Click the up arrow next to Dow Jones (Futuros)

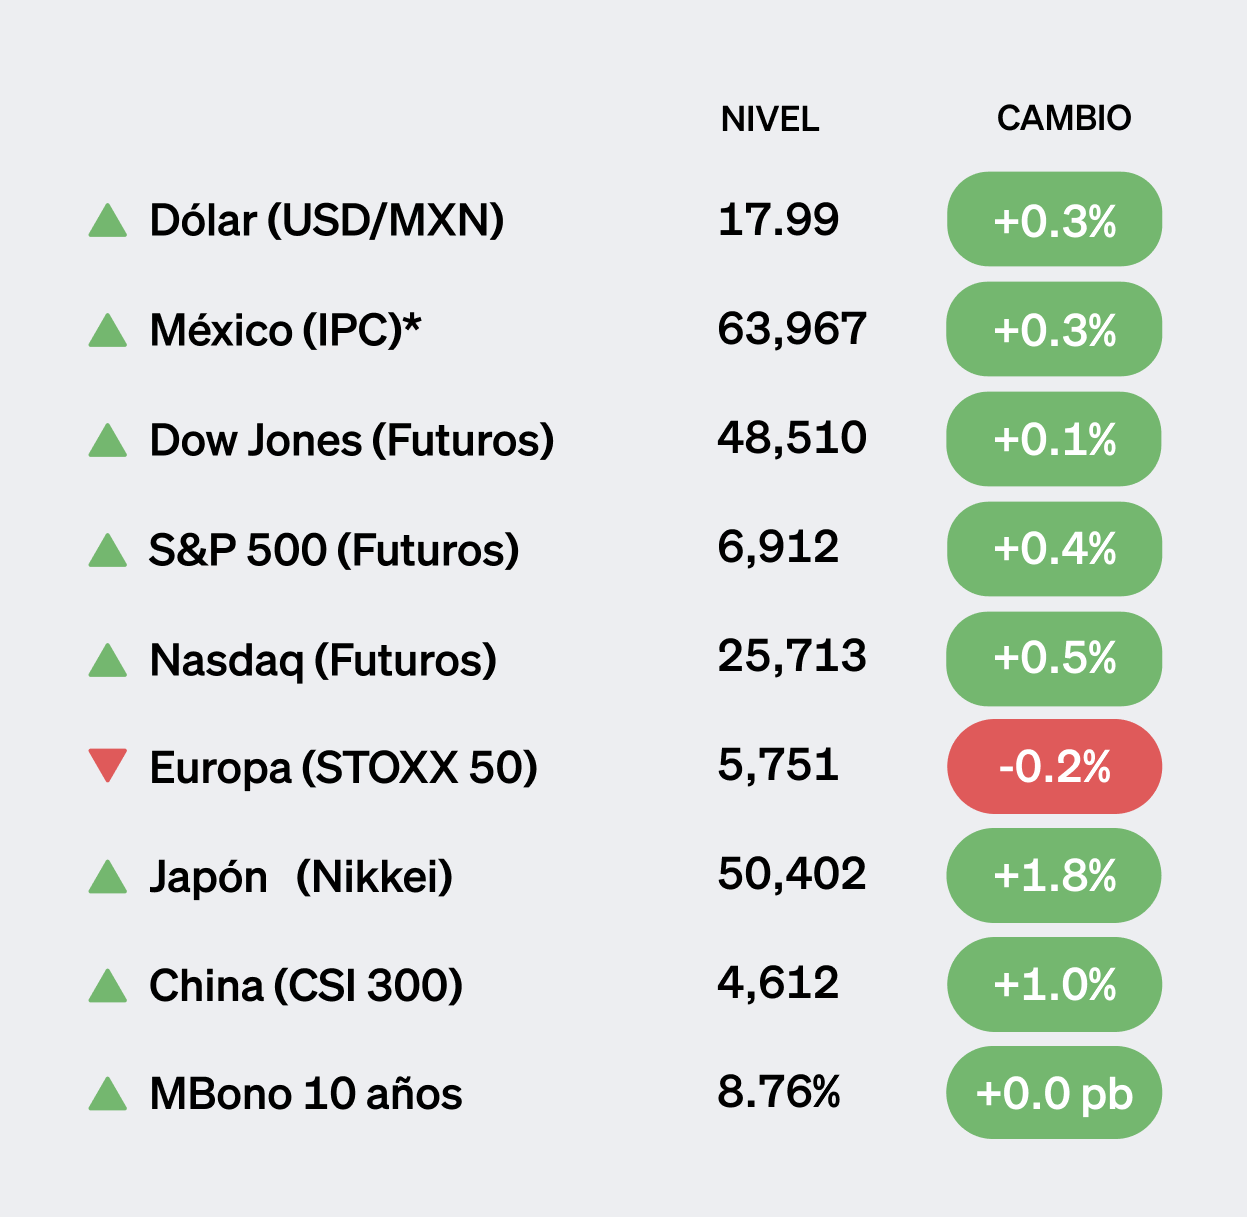[108, 441]
